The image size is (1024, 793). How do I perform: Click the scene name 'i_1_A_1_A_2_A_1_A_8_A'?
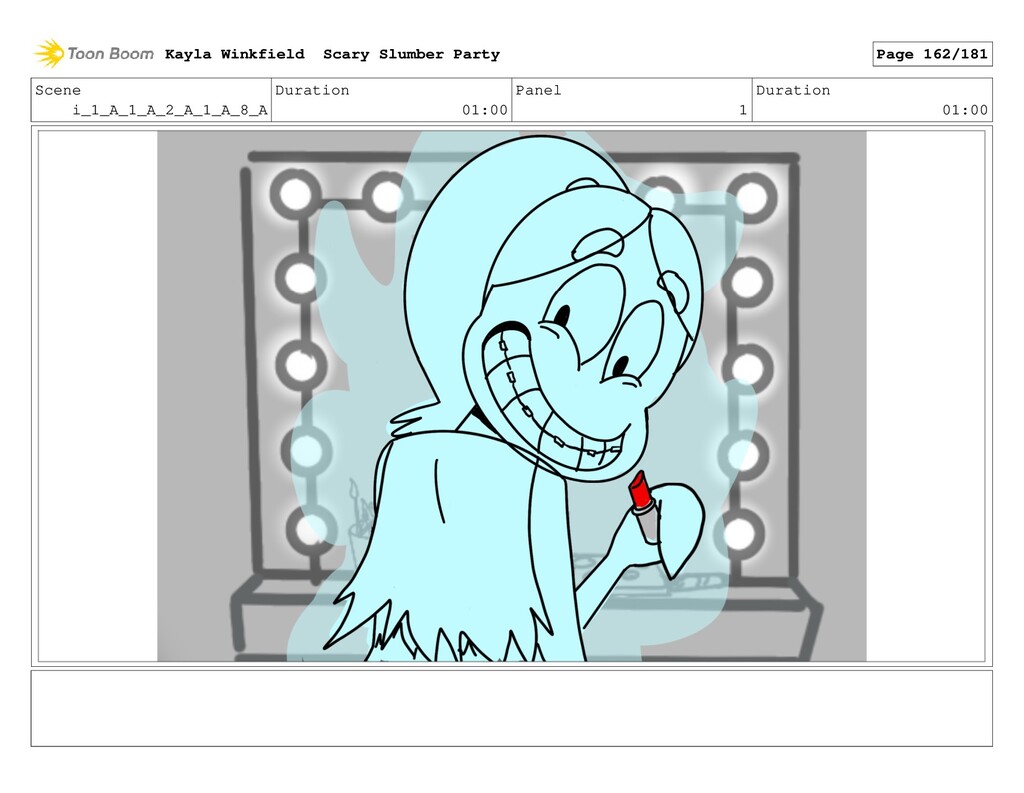coord(170,110)
